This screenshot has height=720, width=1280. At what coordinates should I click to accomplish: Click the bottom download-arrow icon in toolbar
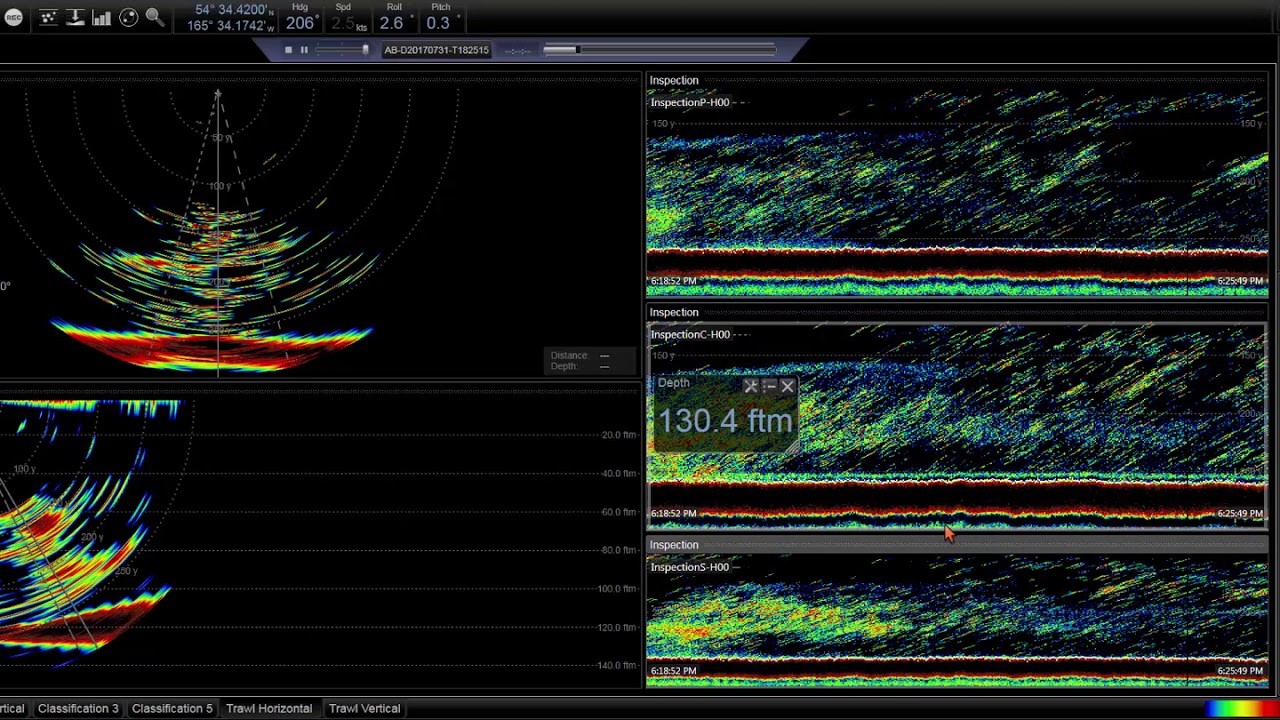point(75,18)
